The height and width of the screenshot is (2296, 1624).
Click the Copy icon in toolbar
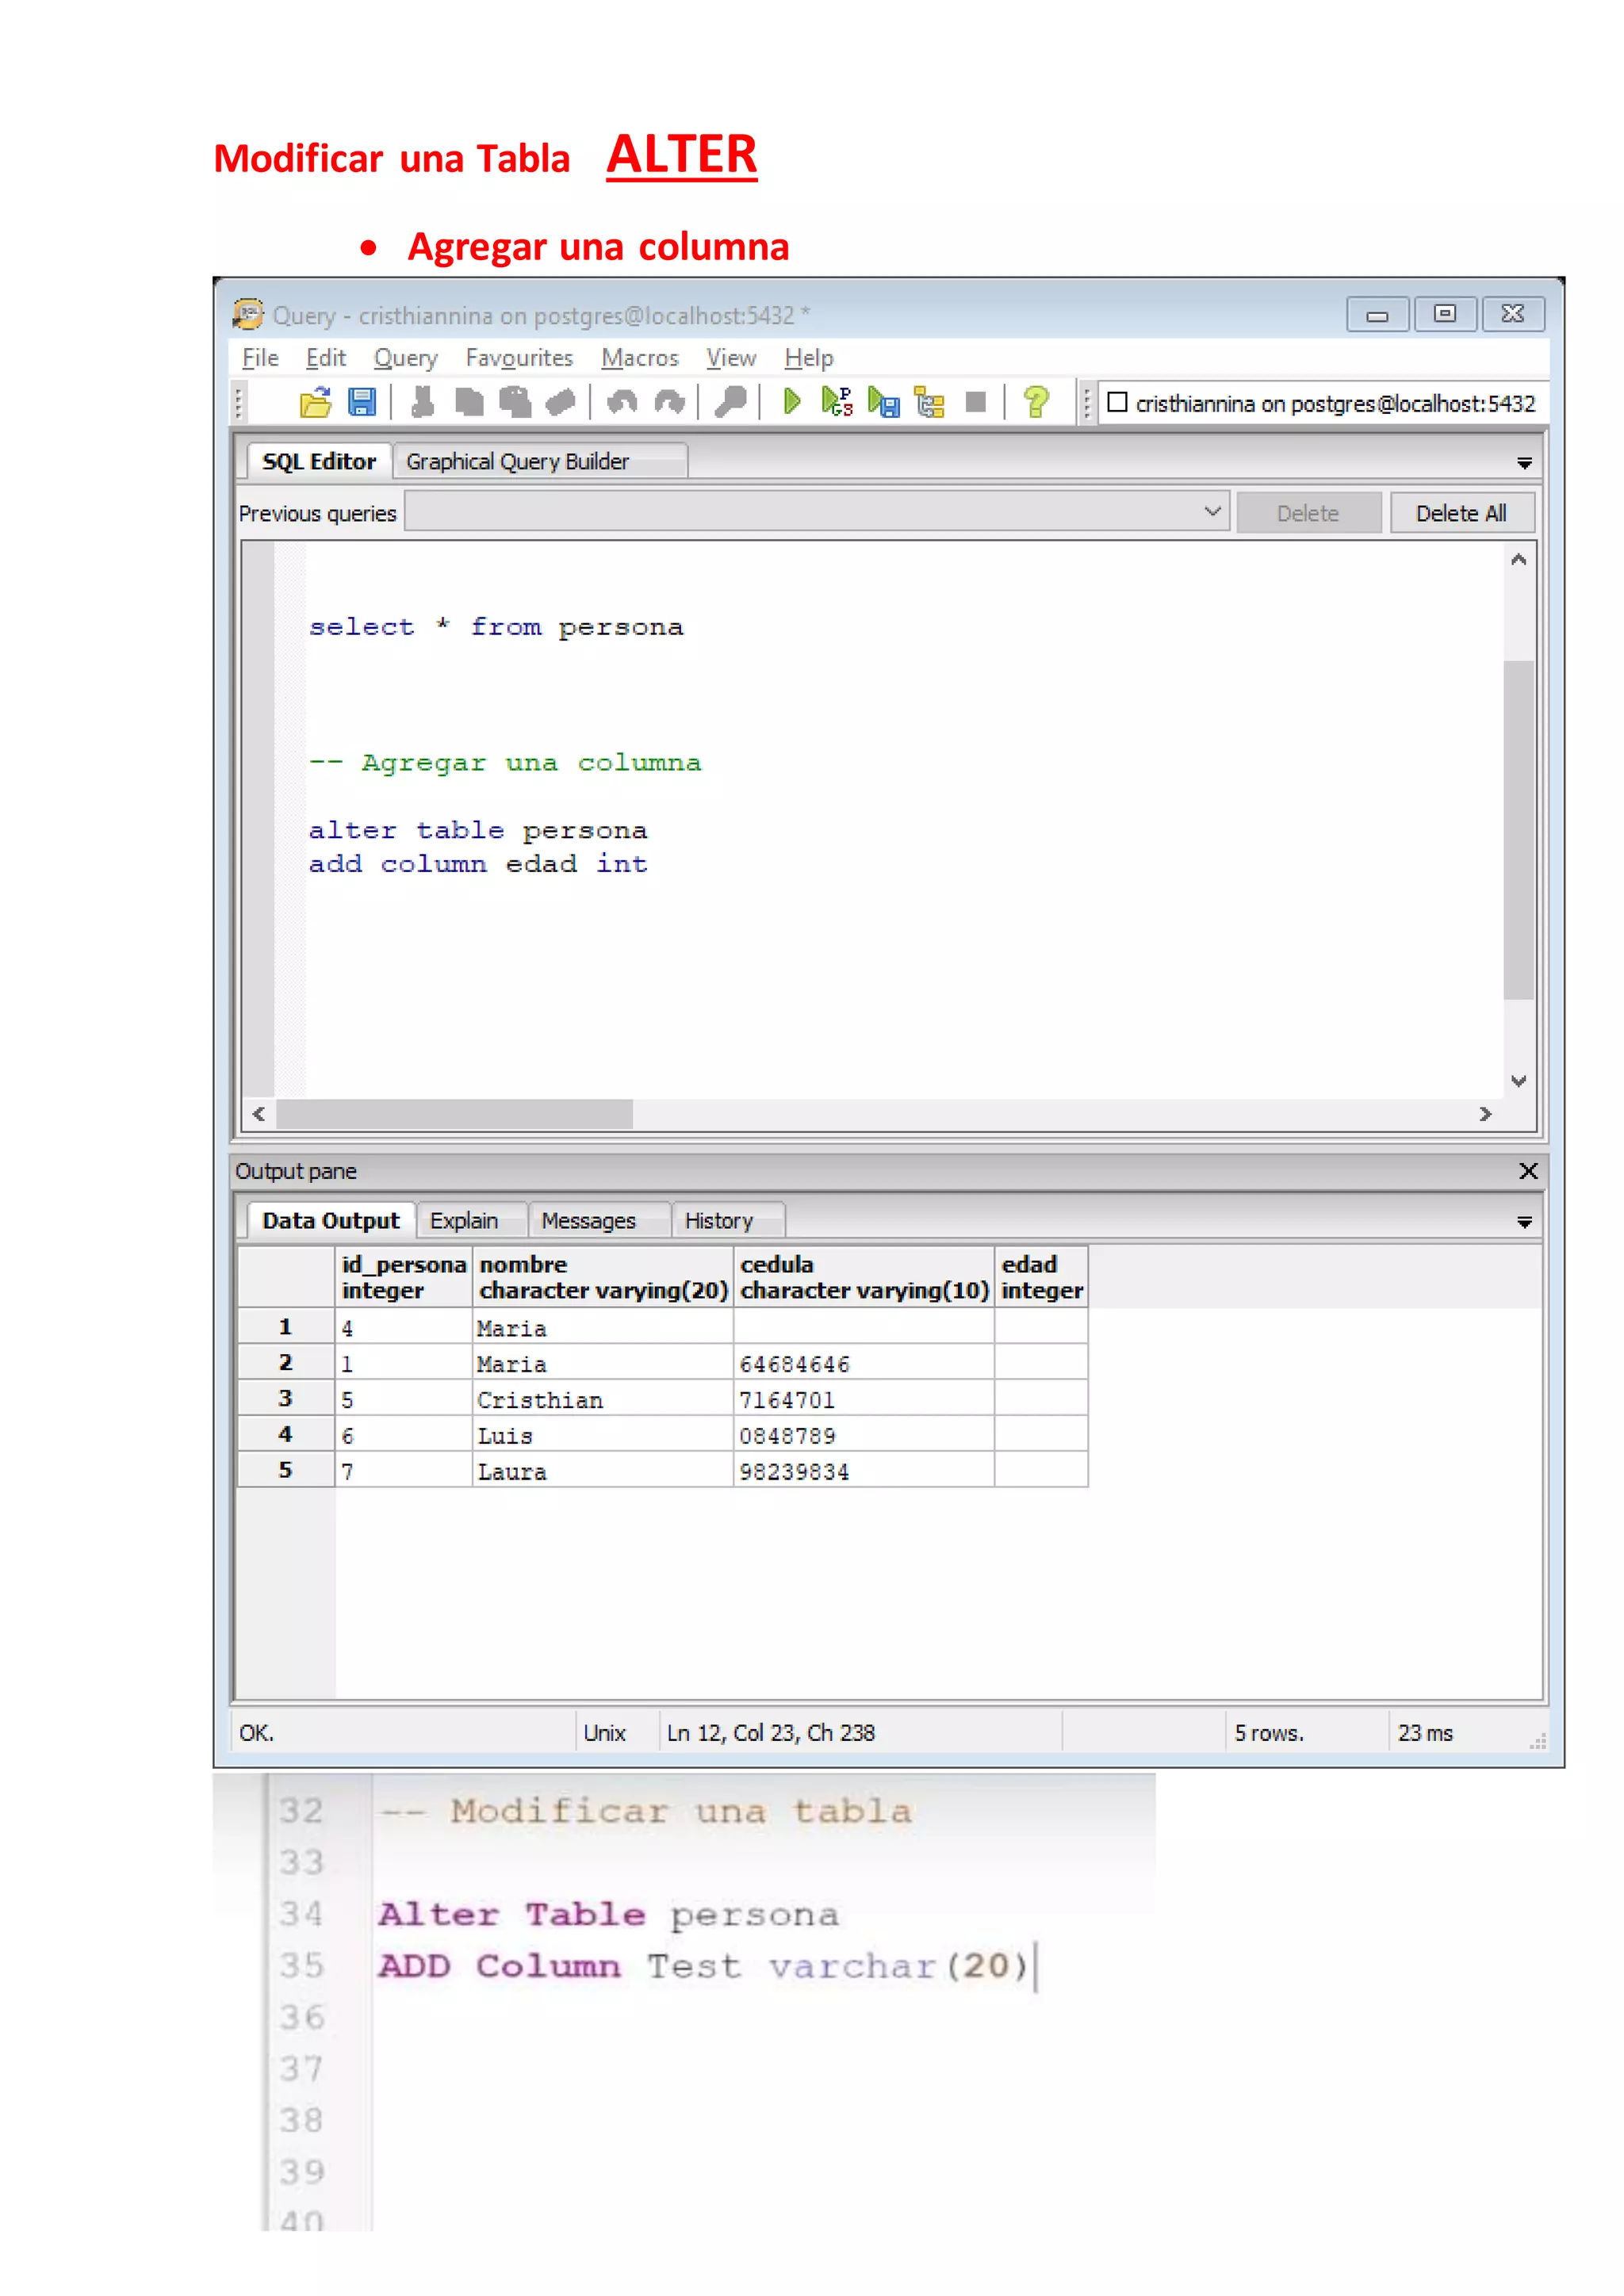pos(468,402)
